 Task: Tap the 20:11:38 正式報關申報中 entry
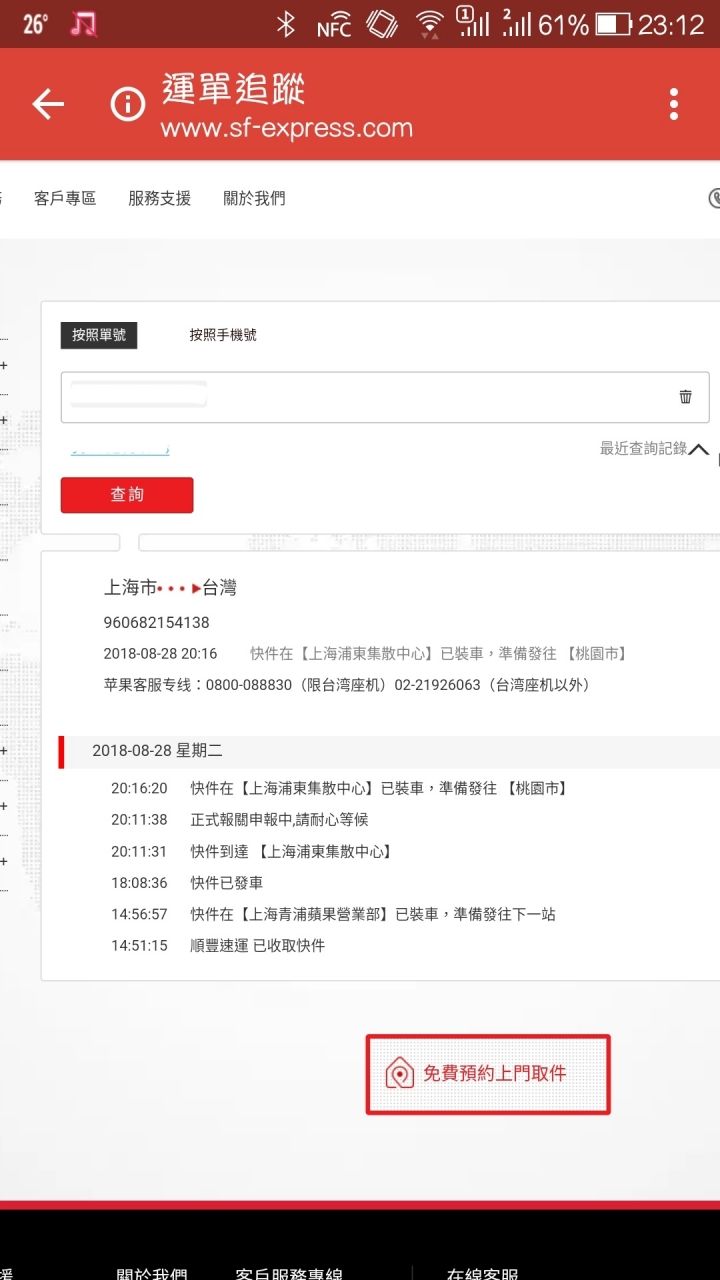click(x=240, y=820)
